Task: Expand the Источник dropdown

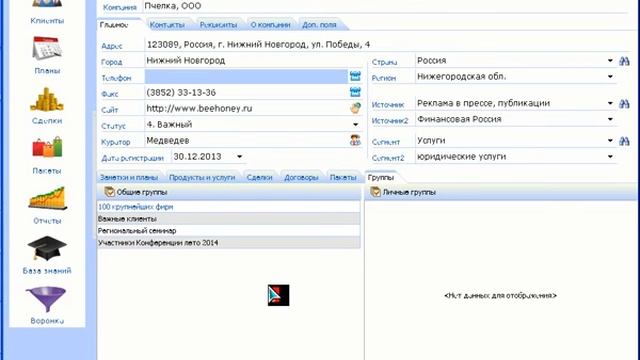Action: 610,103
